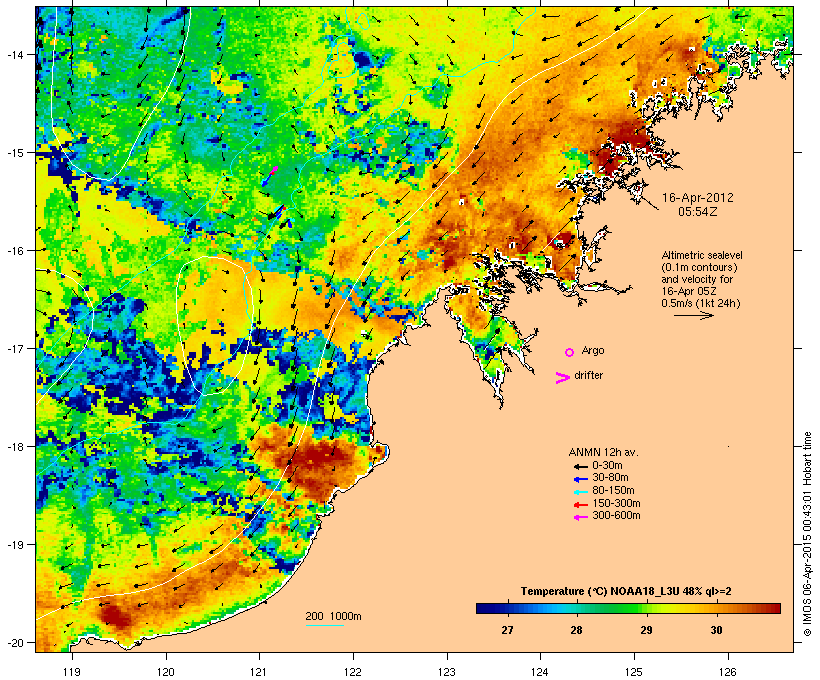Click the longitude axis label 125

634,672
